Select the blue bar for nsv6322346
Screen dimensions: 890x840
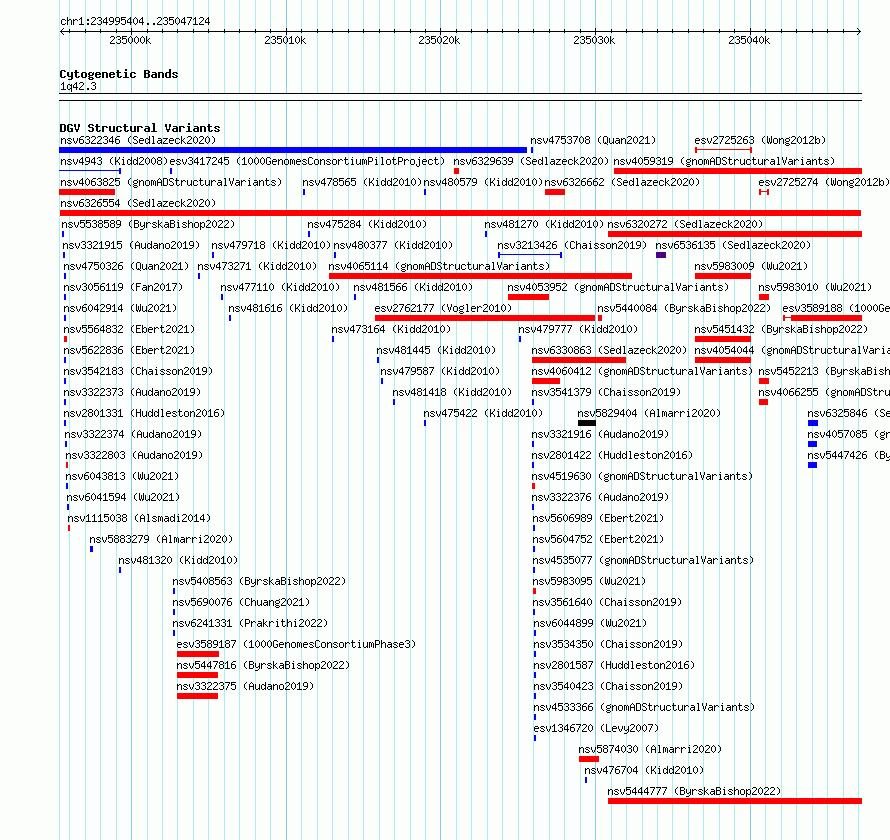(293, 150)
